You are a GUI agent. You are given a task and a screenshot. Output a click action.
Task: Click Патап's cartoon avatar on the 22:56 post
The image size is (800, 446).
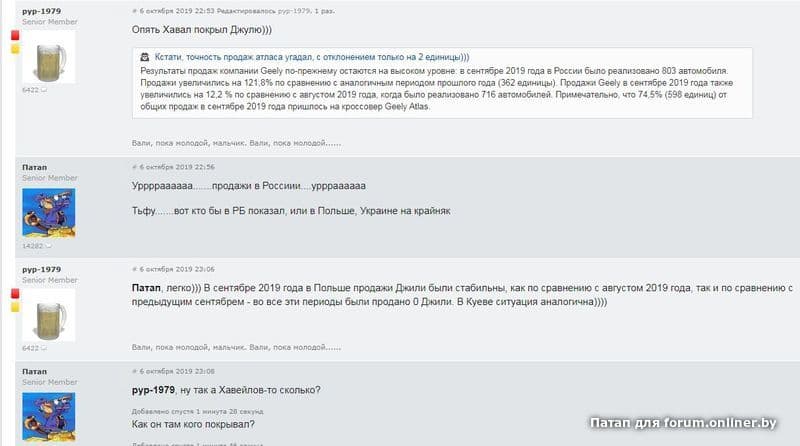click(x=49, y=212)
